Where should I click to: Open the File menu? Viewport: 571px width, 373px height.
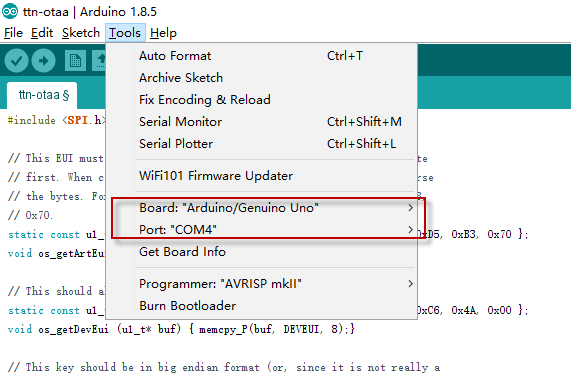[13, 33]
